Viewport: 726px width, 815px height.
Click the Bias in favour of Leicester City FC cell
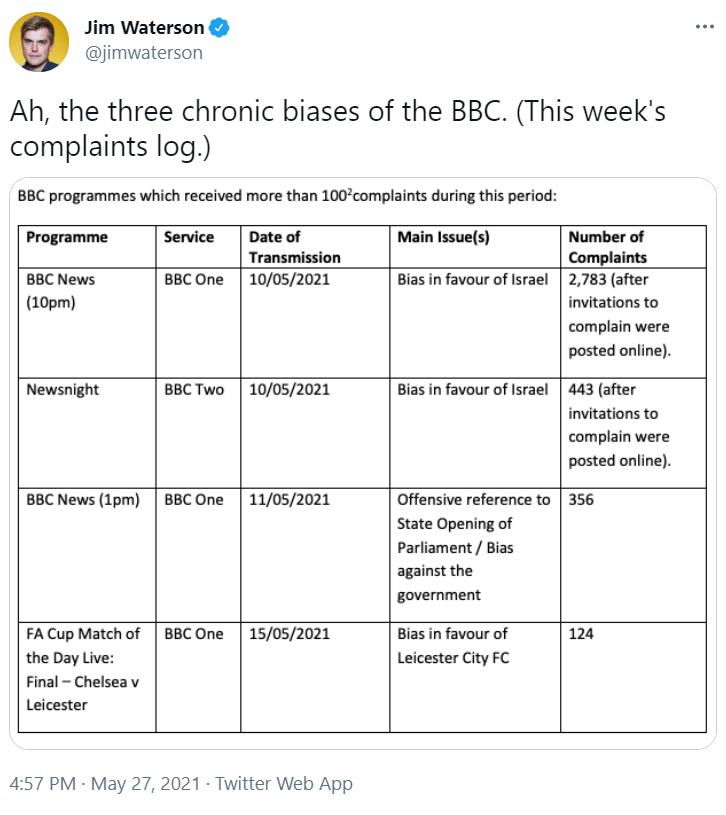[x=475, y=677]
